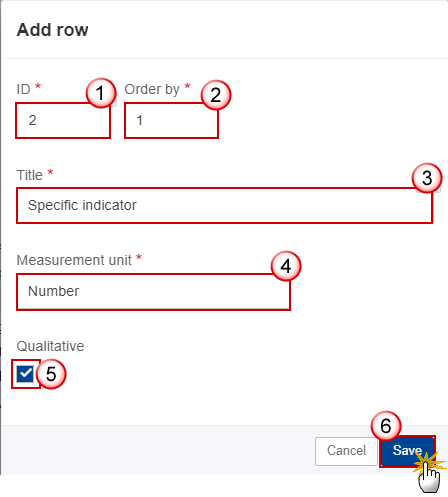448x497 pixels.
Task: Select the Title field with Specific indicator
Action: 225,205
